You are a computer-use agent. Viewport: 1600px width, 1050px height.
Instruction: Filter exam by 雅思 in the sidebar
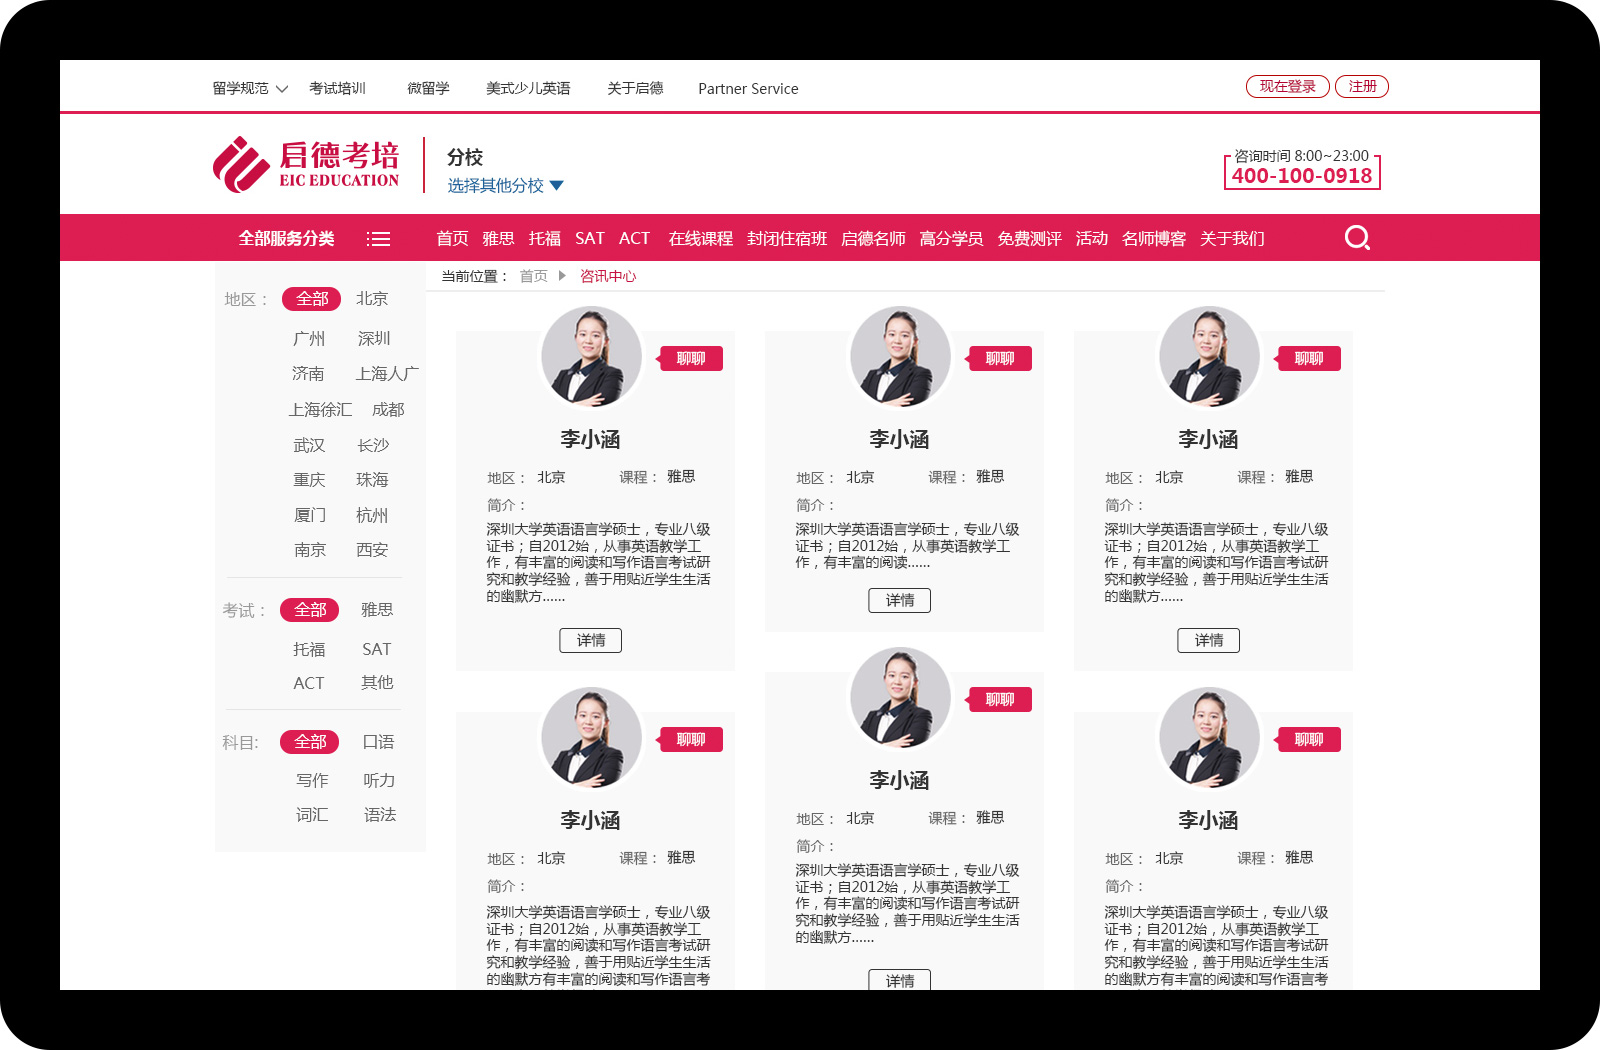point(377,610)
